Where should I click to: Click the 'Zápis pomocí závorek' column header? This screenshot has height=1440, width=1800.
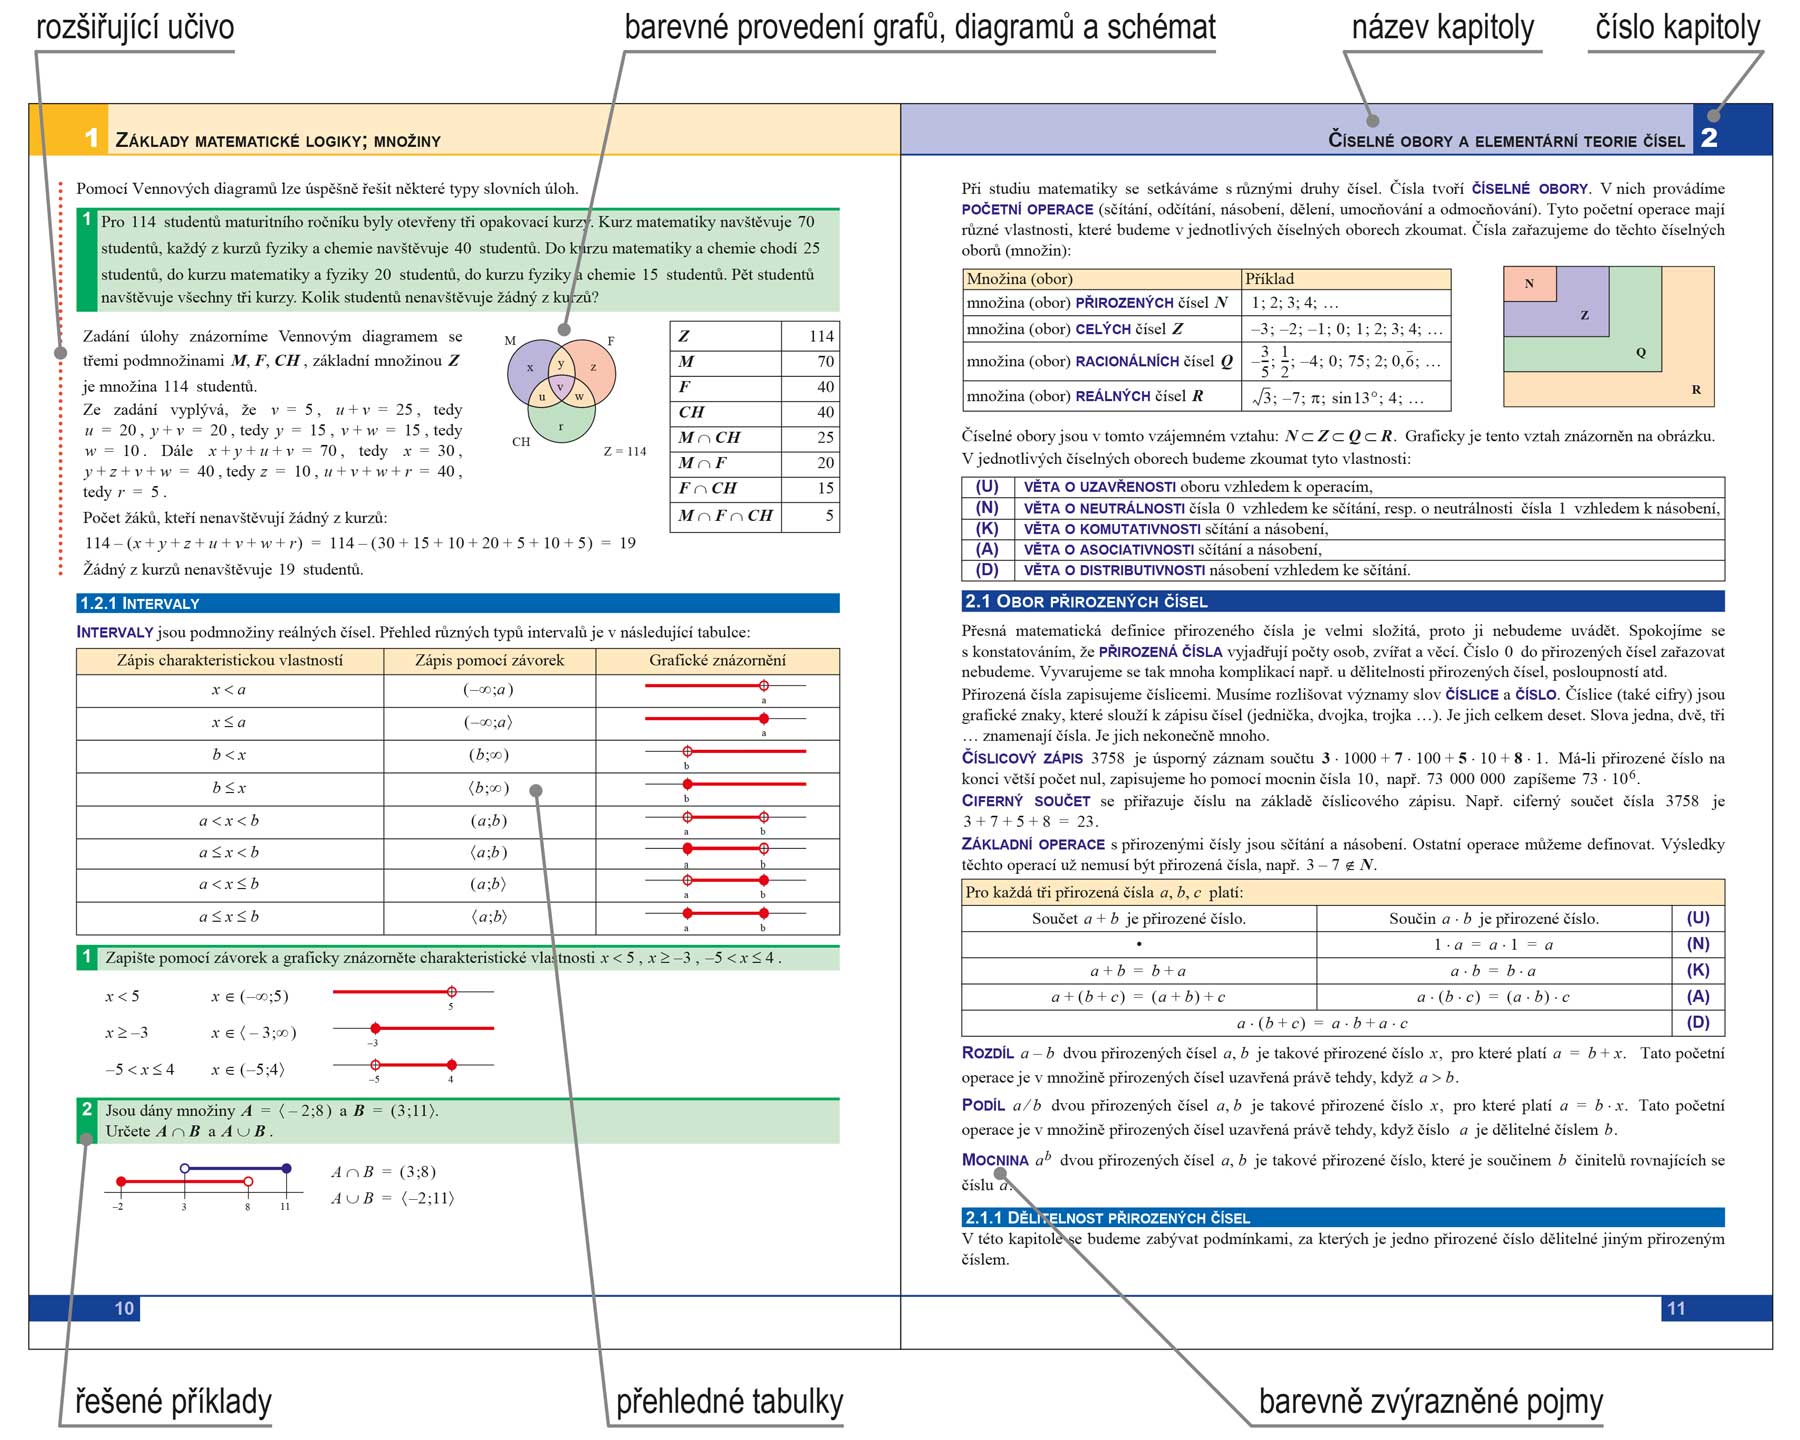click(x=490, y=661)
